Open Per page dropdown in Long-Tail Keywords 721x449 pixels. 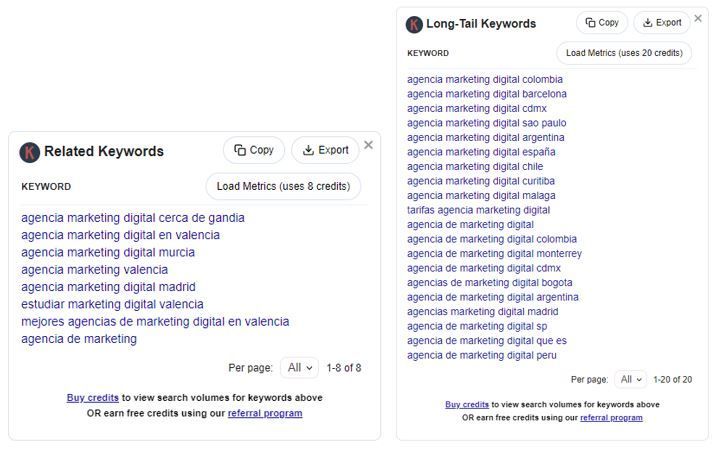pyautogui.click(x=630, y=380)
